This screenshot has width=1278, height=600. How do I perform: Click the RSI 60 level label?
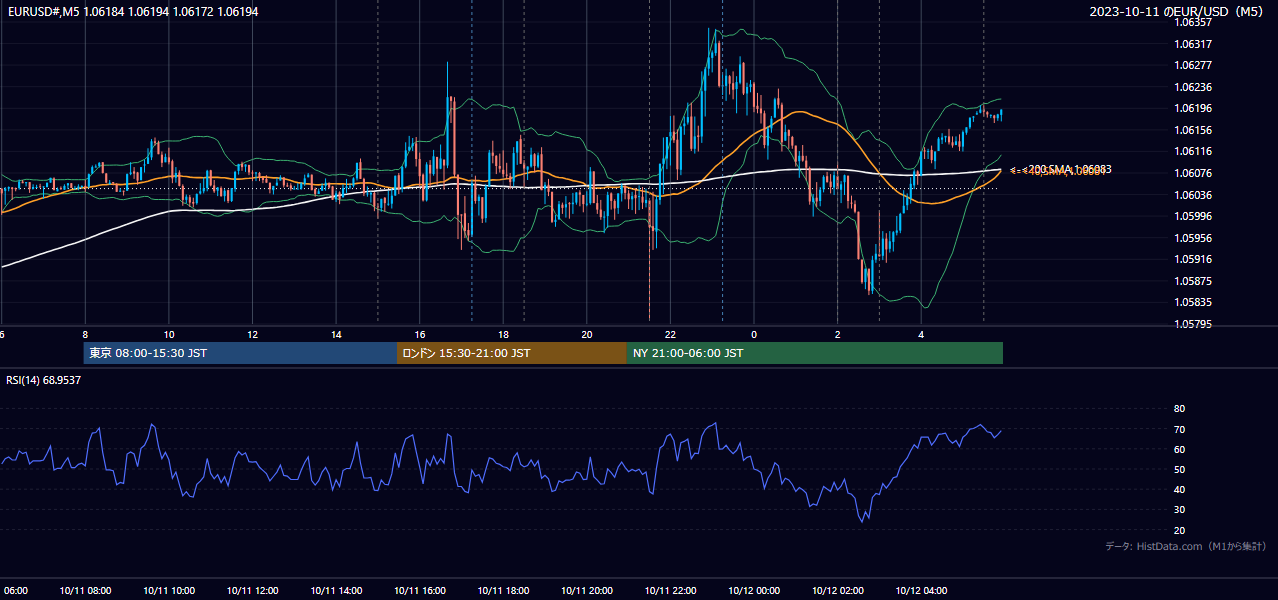1179,449
